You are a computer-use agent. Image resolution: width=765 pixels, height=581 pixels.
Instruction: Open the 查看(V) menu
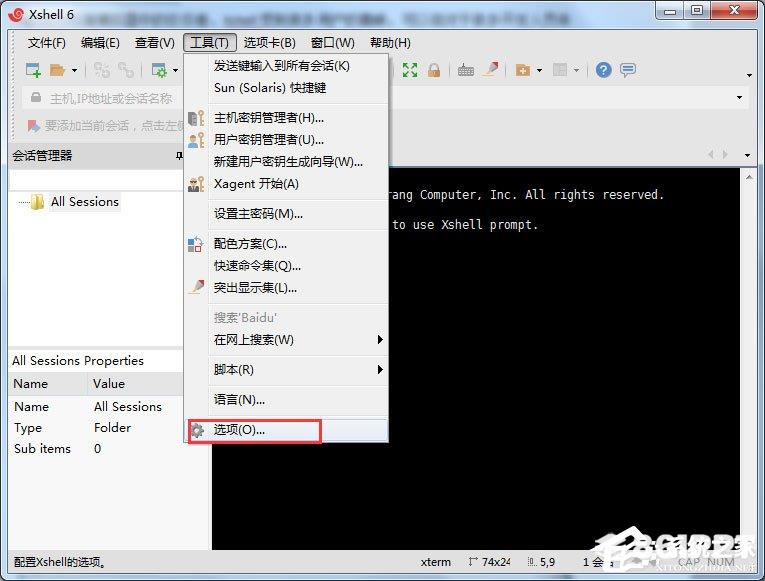(154, 43)
